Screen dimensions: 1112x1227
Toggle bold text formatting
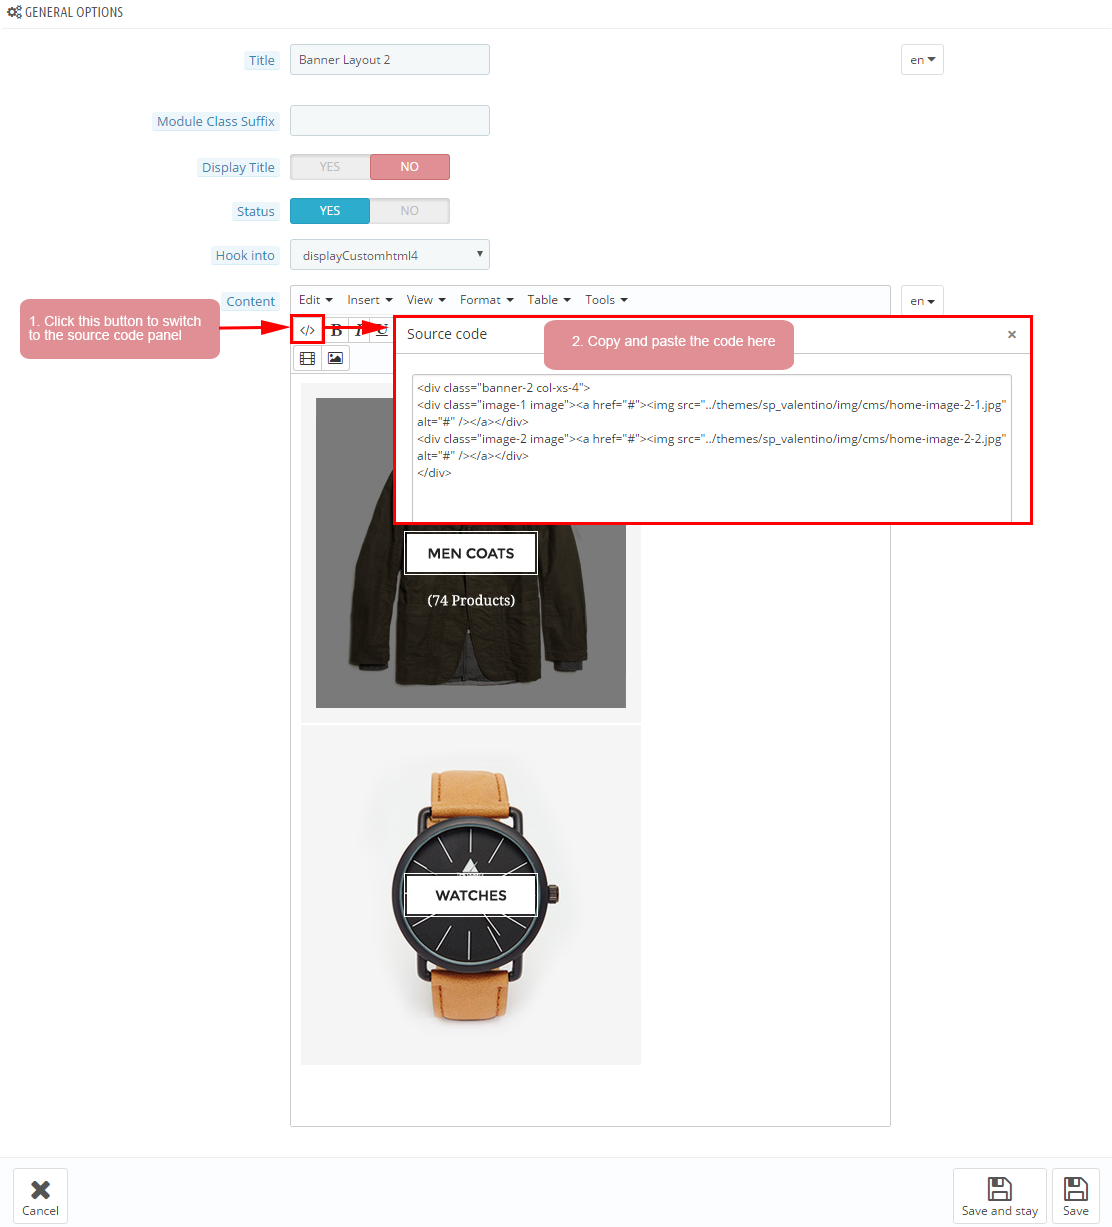pos(337,331)
